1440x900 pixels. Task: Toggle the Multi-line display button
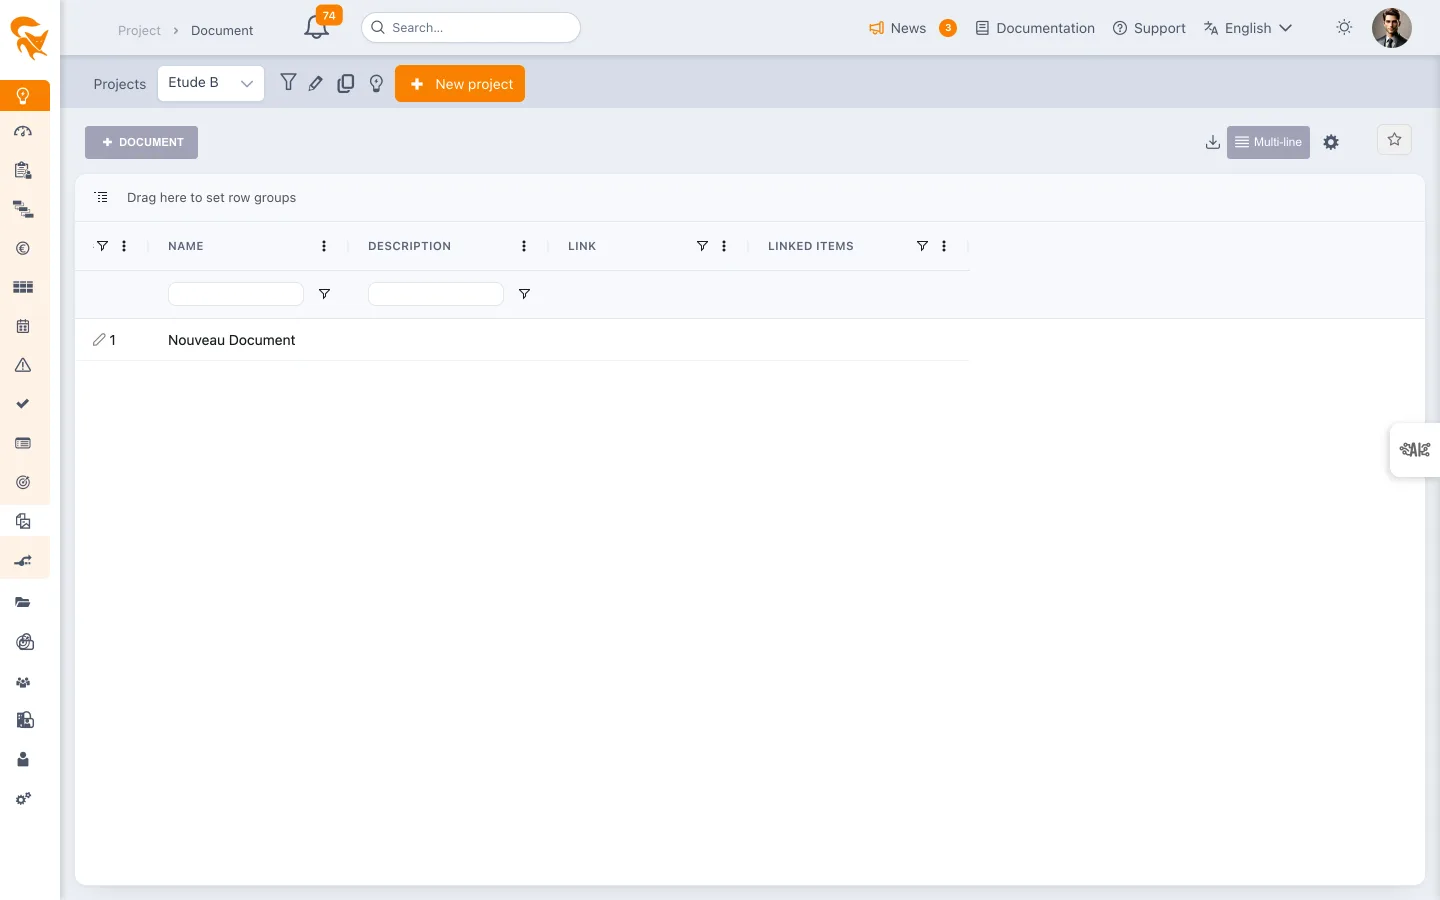[x=1268, y=142]
